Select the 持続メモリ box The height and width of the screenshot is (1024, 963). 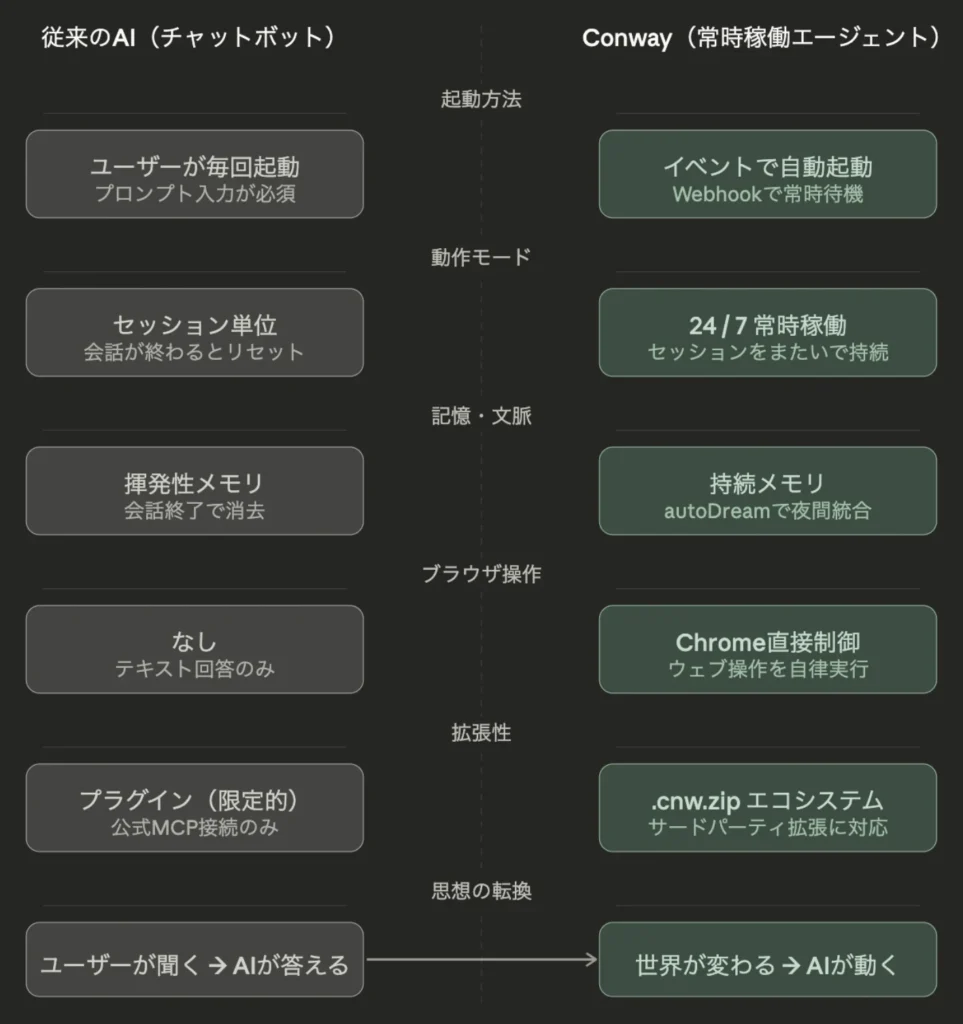click(x=767, y=491)
